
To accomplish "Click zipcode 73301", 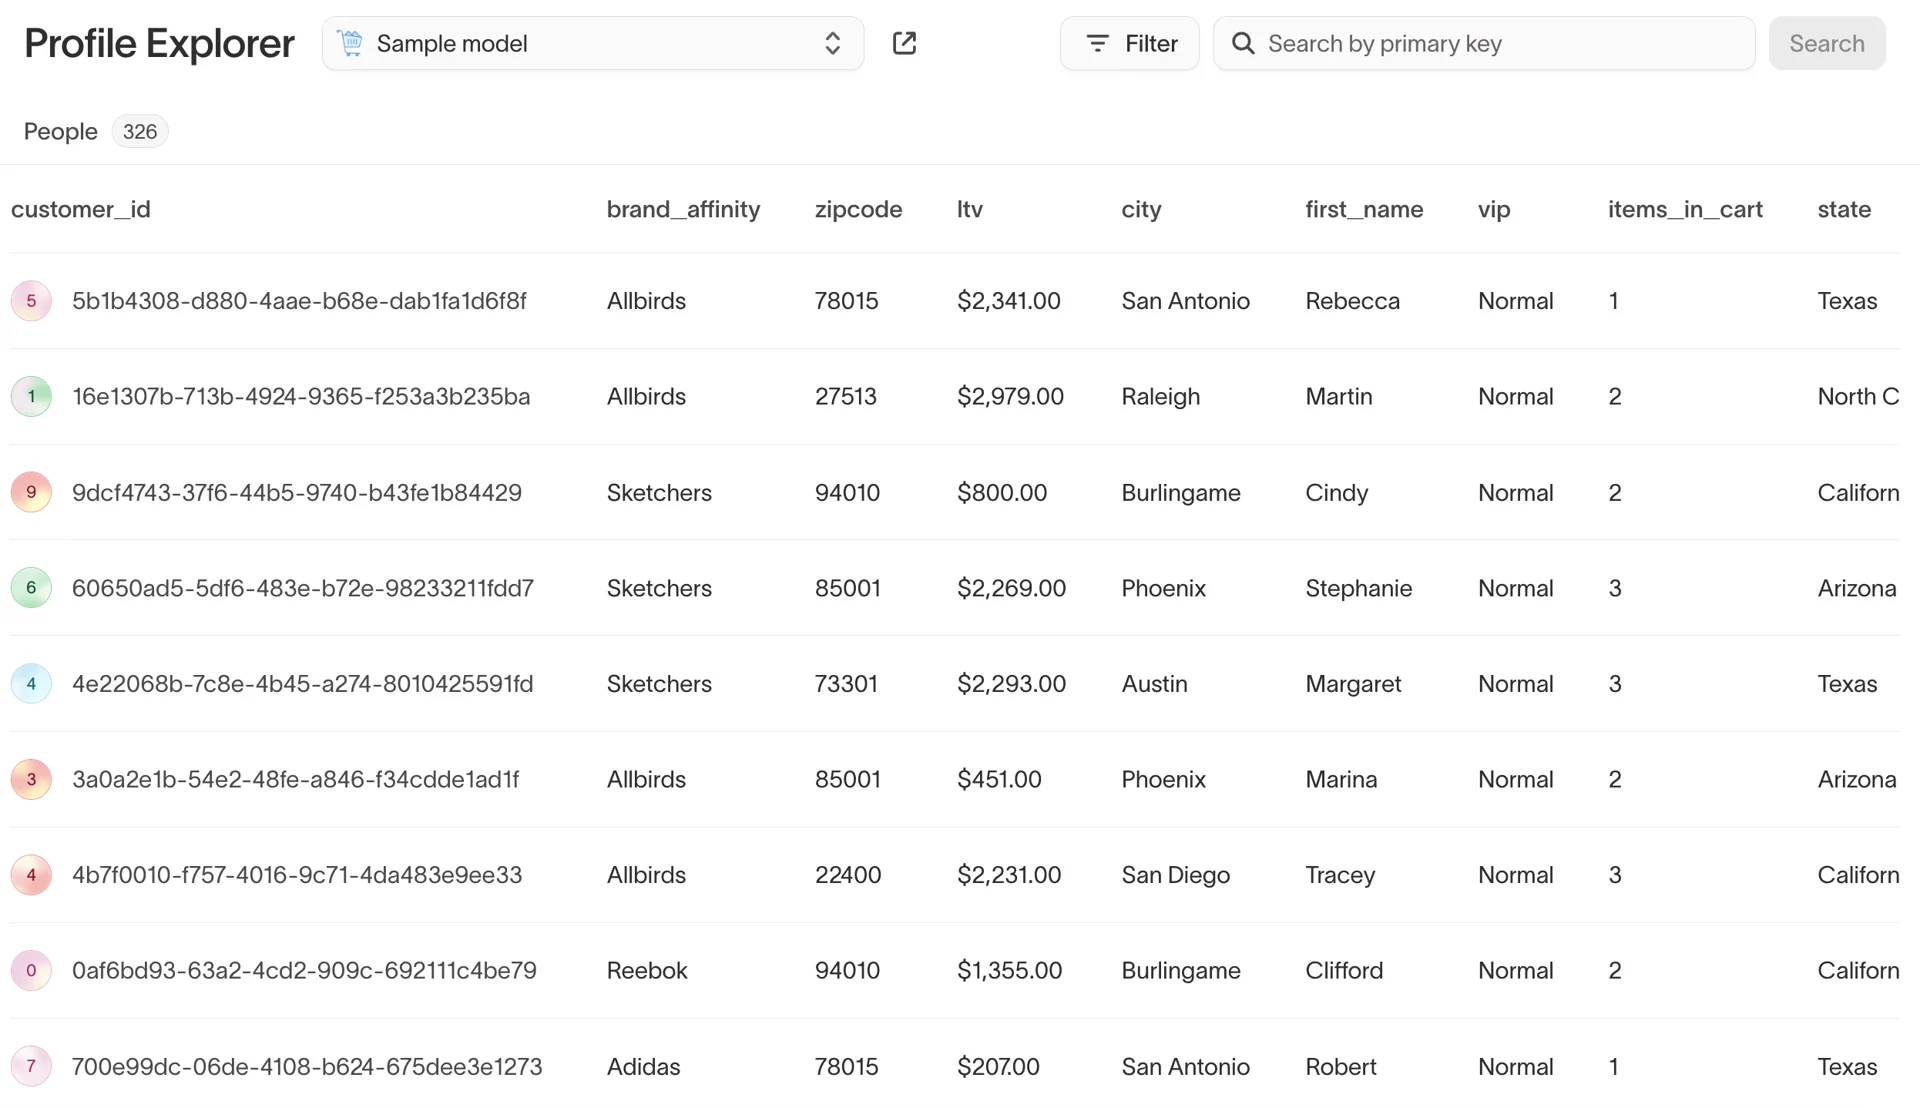I will click(x=846, y=684).
